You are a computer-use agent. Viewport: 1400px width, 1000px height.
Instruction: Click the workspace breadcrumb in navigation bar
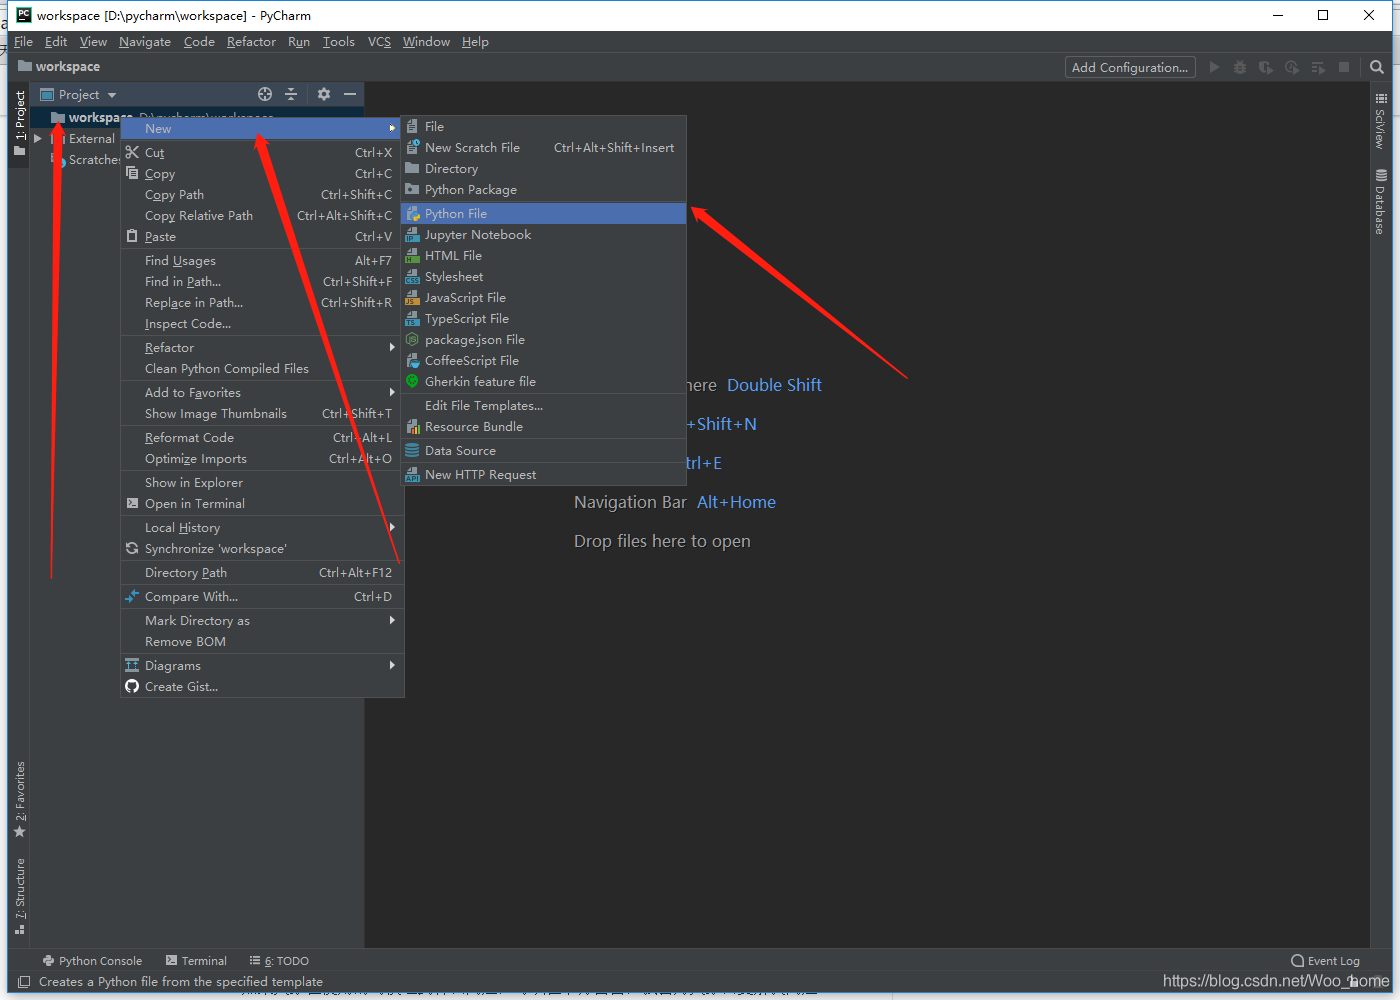pyautogui.click(x=60, y=67)
